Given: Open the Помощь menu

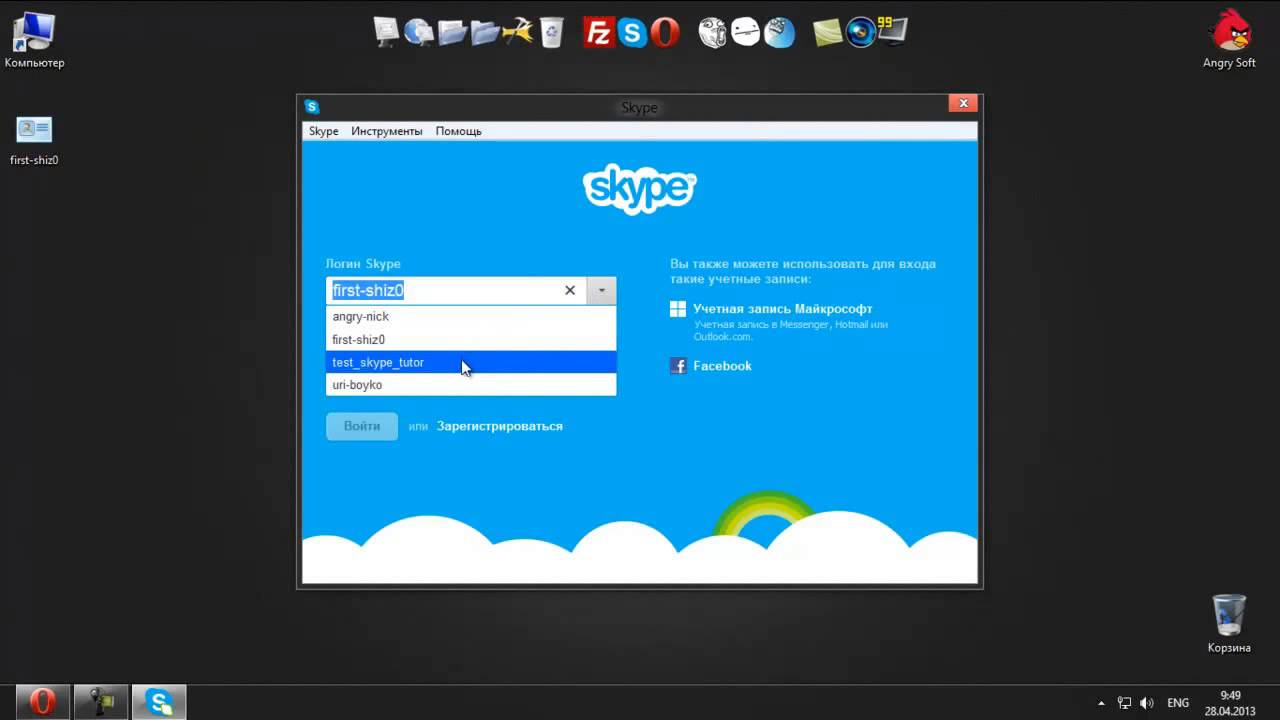Looking at the screenshot, I should (x=458, y=131).
